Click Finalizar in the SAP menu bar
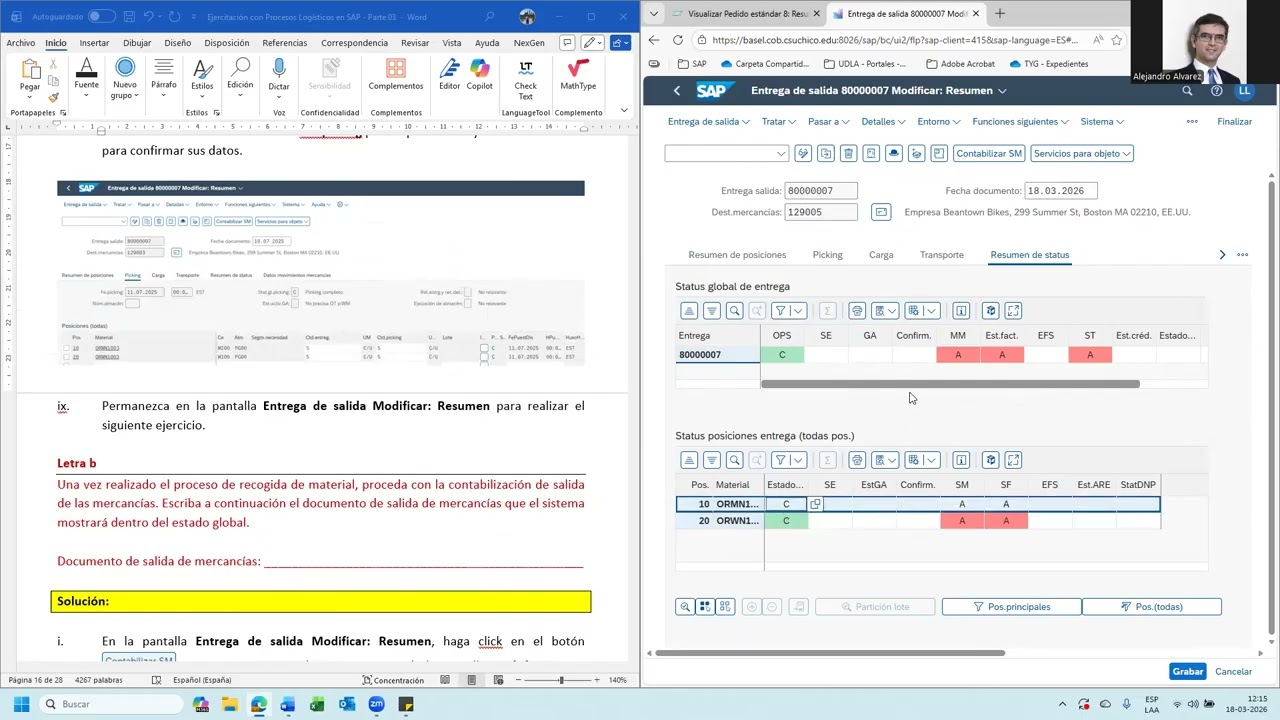1280x720 pixels. (x=1234, y=121)
